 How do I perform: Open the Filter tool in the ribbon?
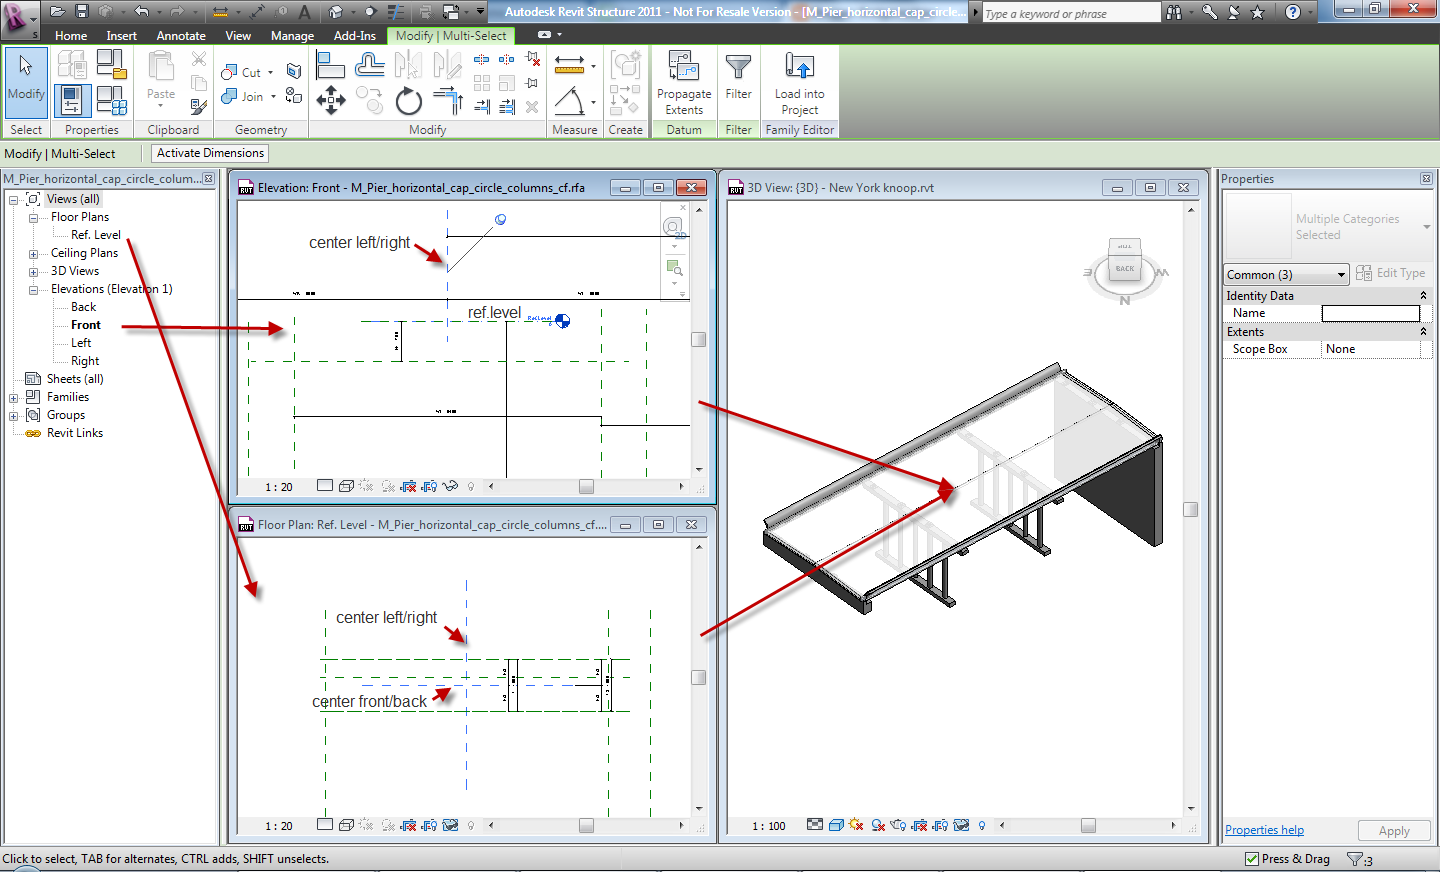coord(738,77)
